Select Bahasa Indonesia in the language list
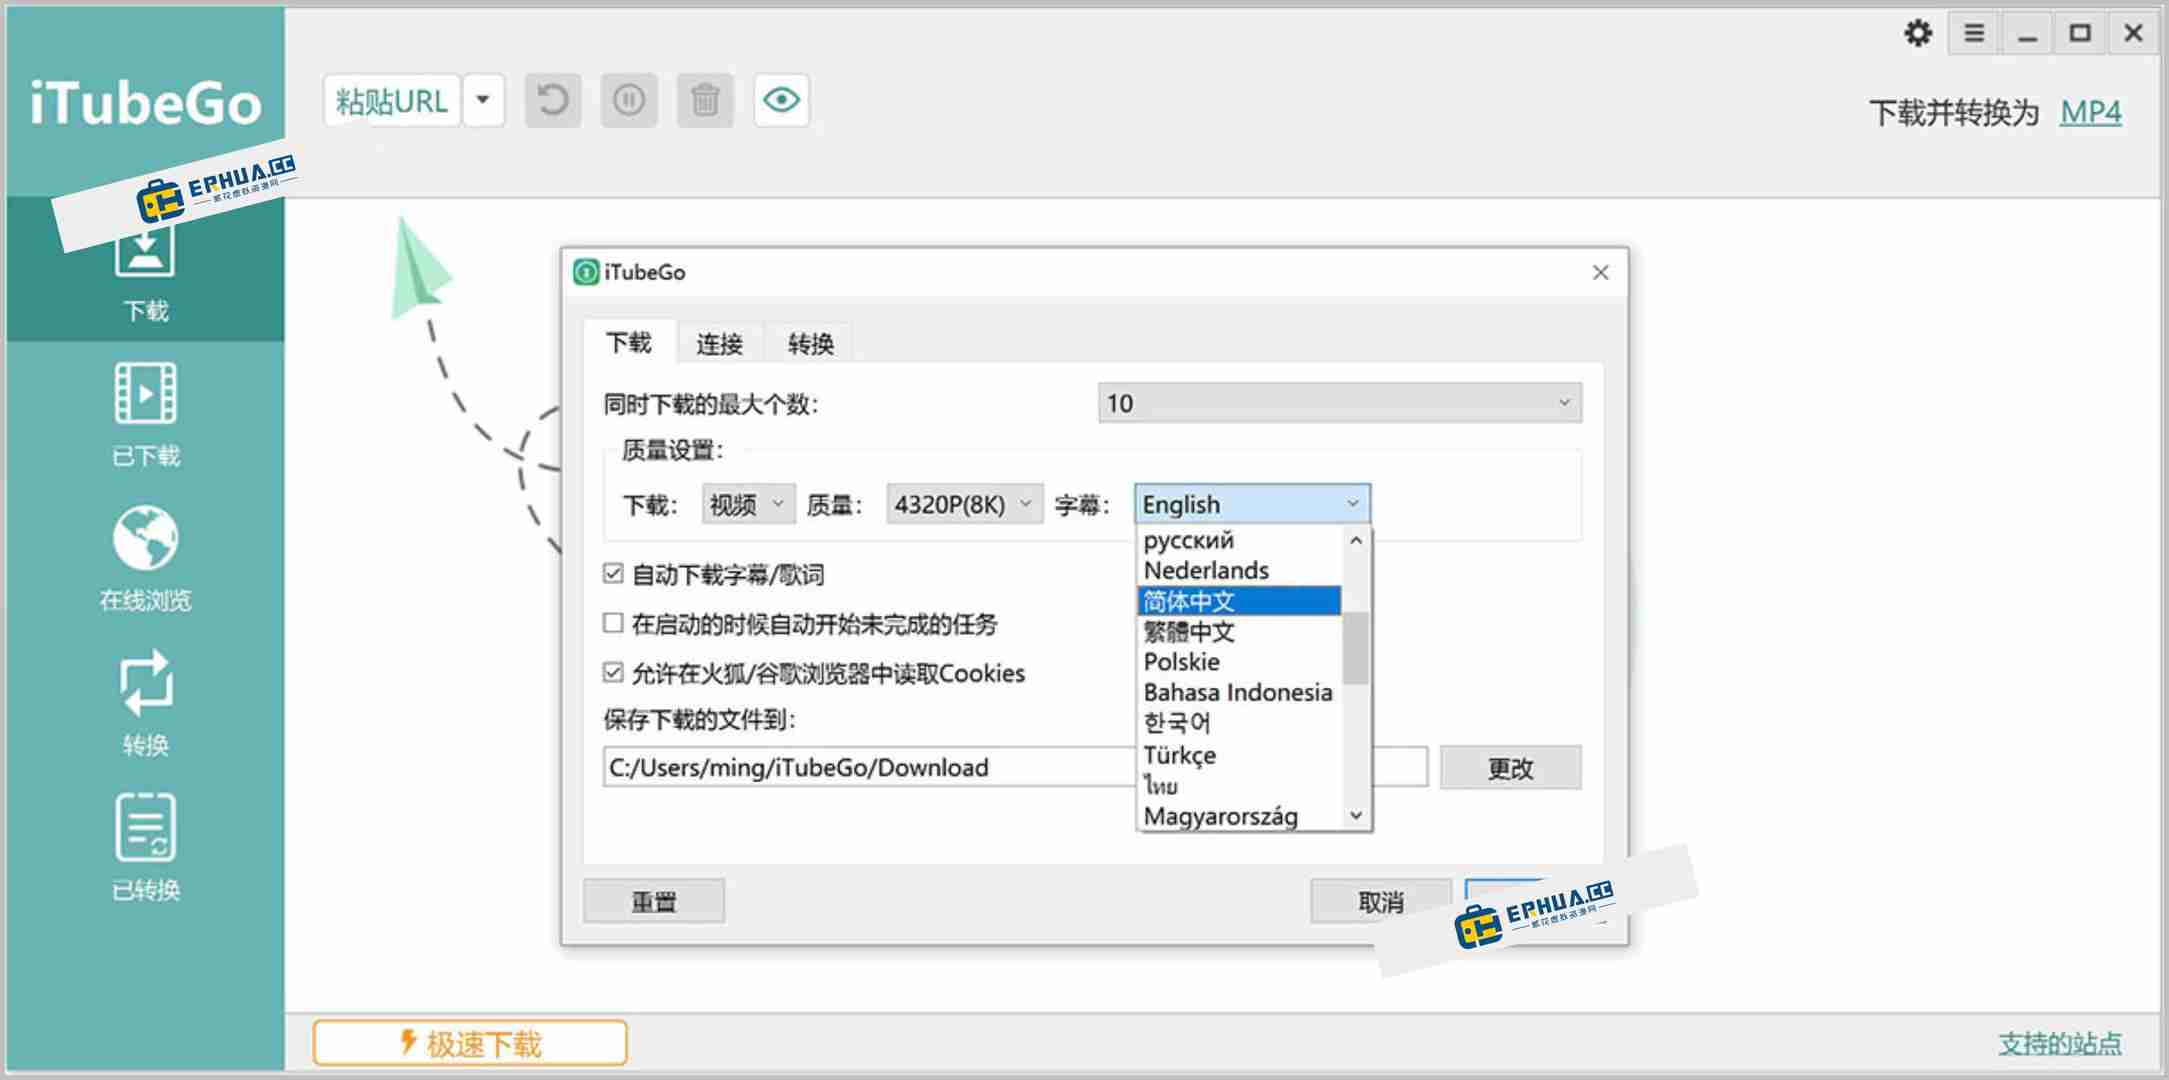This screenshot has height=1080, width=2169. 1240,693
